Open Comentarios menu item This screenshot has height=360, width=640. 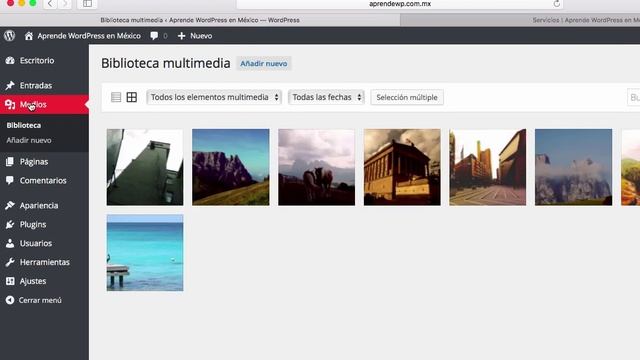pyautogui.click(x=44, y=180)
